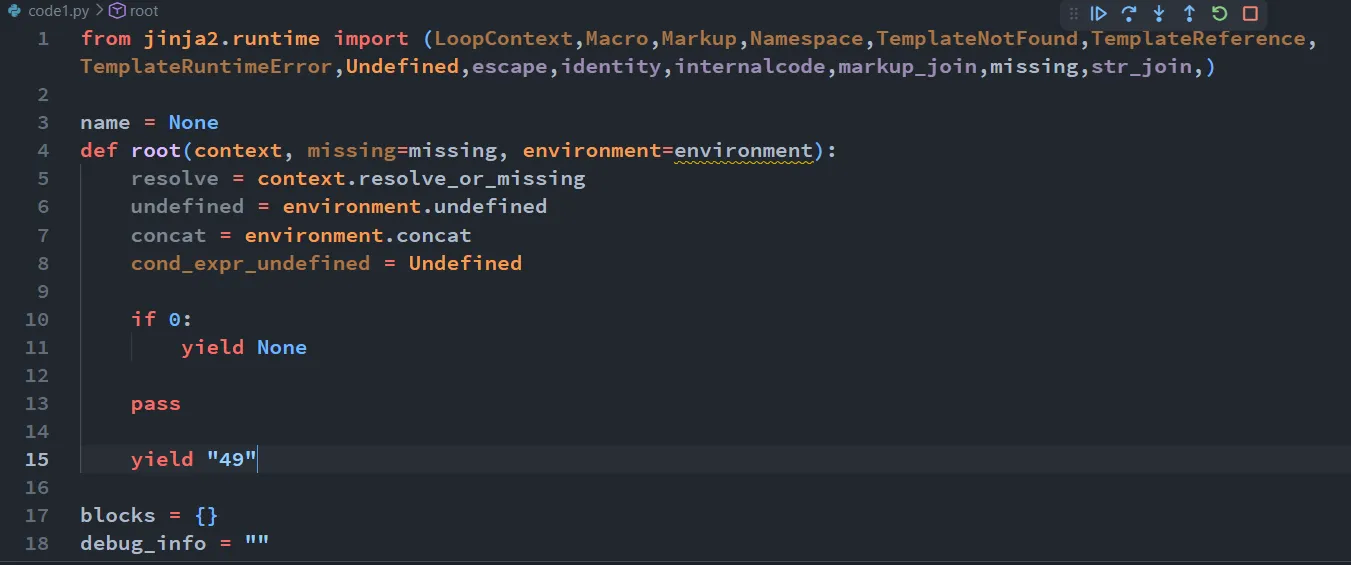Screen dimensions: 1351x565
Task: Click the "49" string literal
Action: coord(232,459)
